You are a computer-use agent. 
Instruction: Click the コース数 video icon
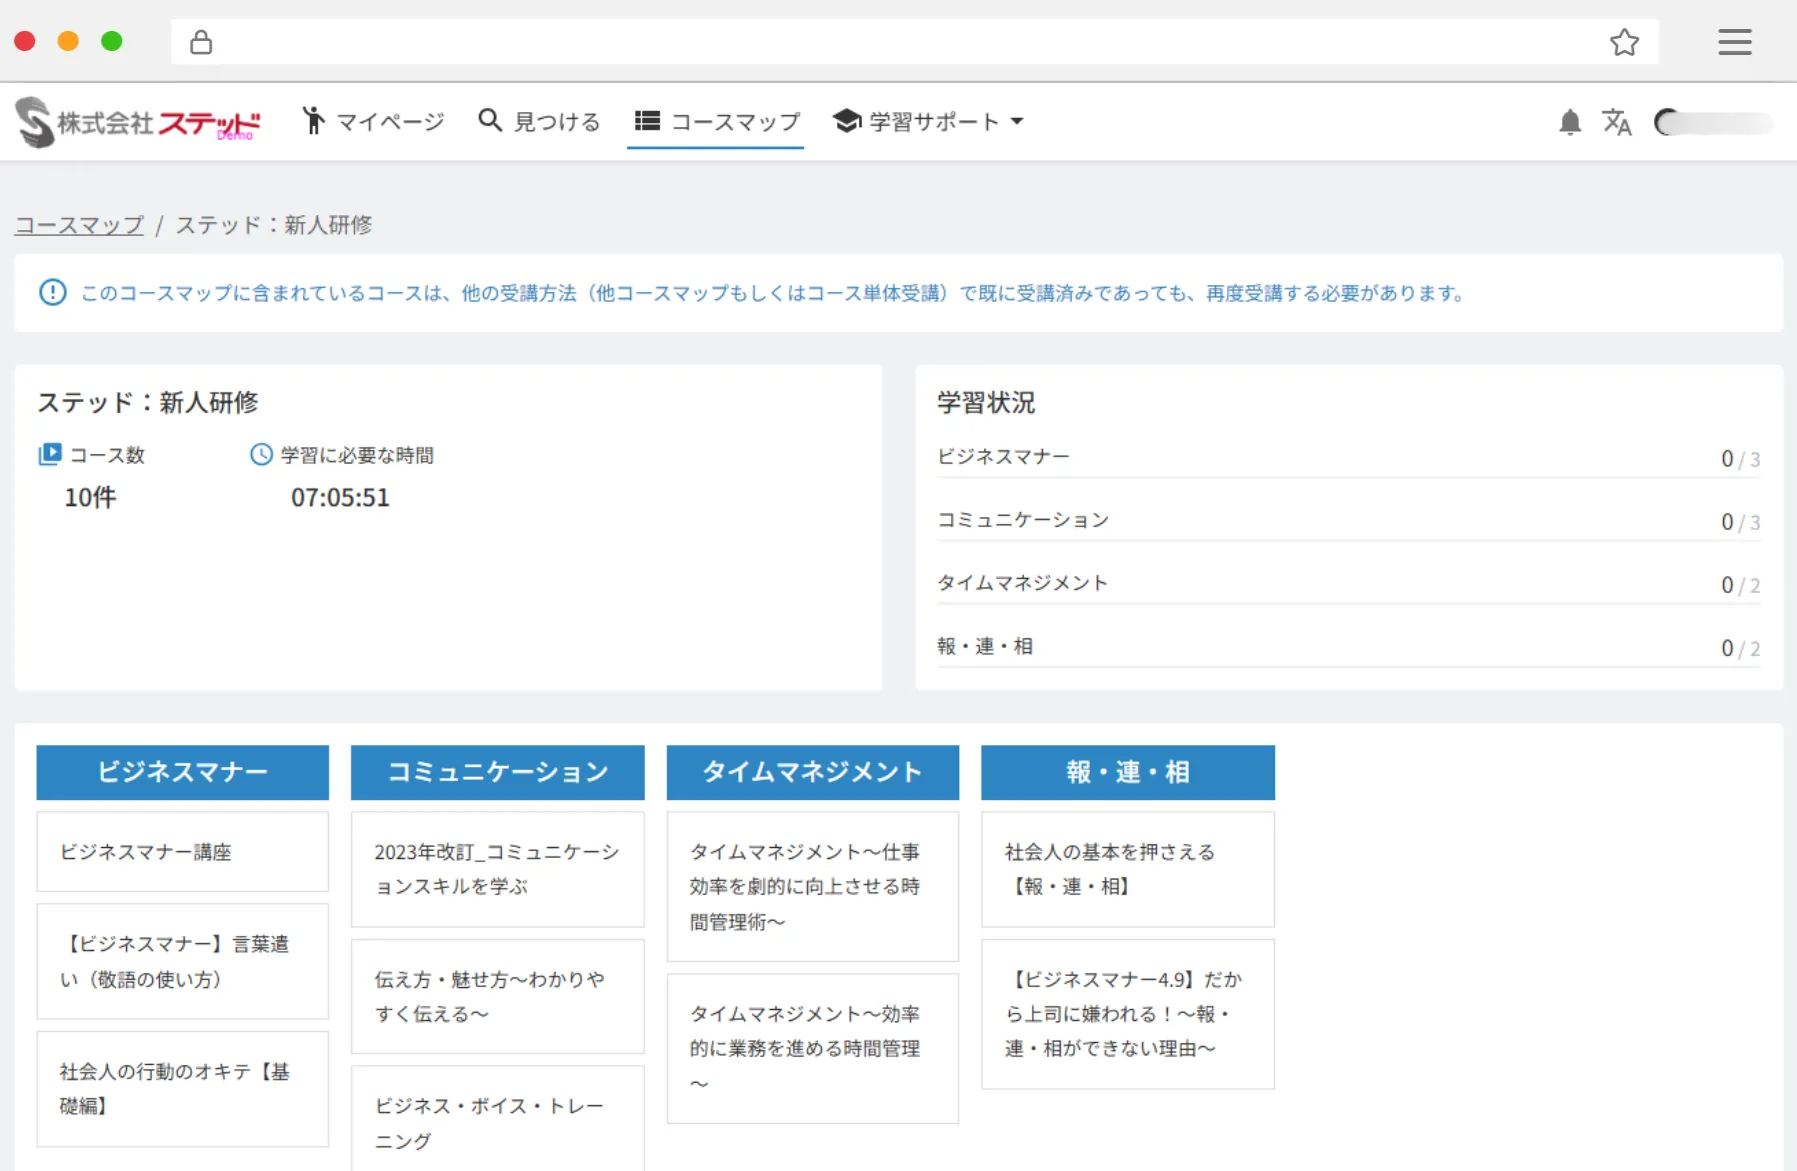point(49,454)
